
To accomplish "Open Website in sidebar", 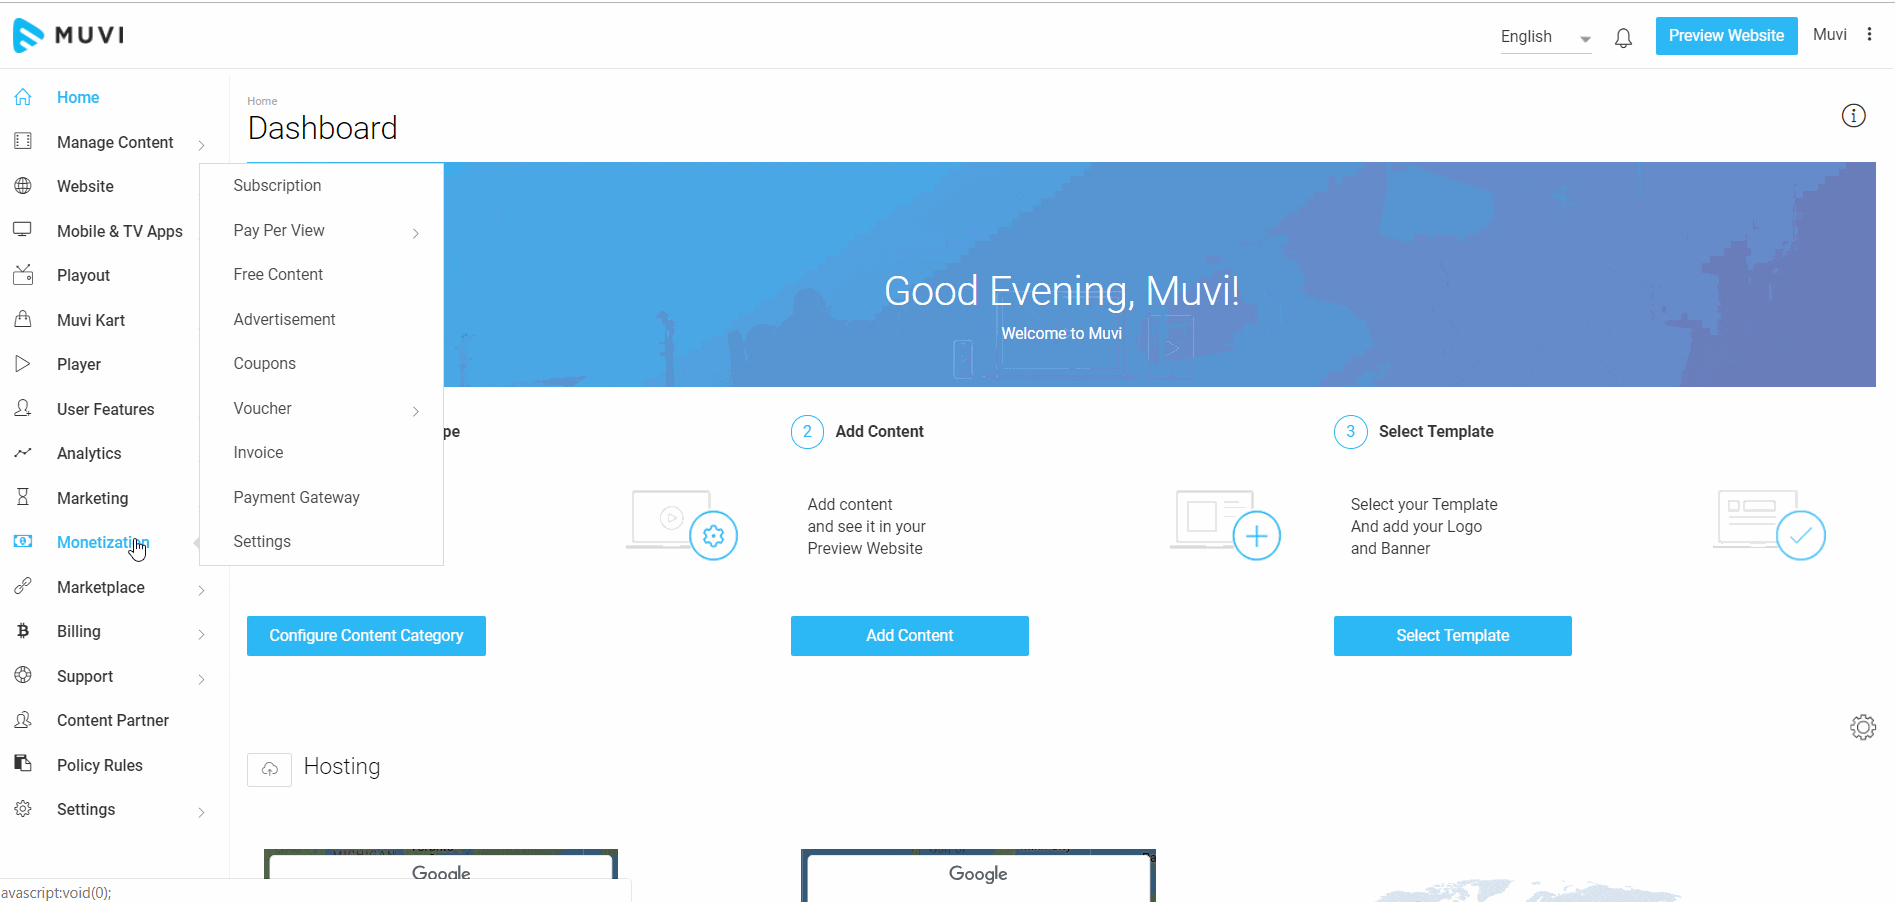I will (x=85, y=186).
